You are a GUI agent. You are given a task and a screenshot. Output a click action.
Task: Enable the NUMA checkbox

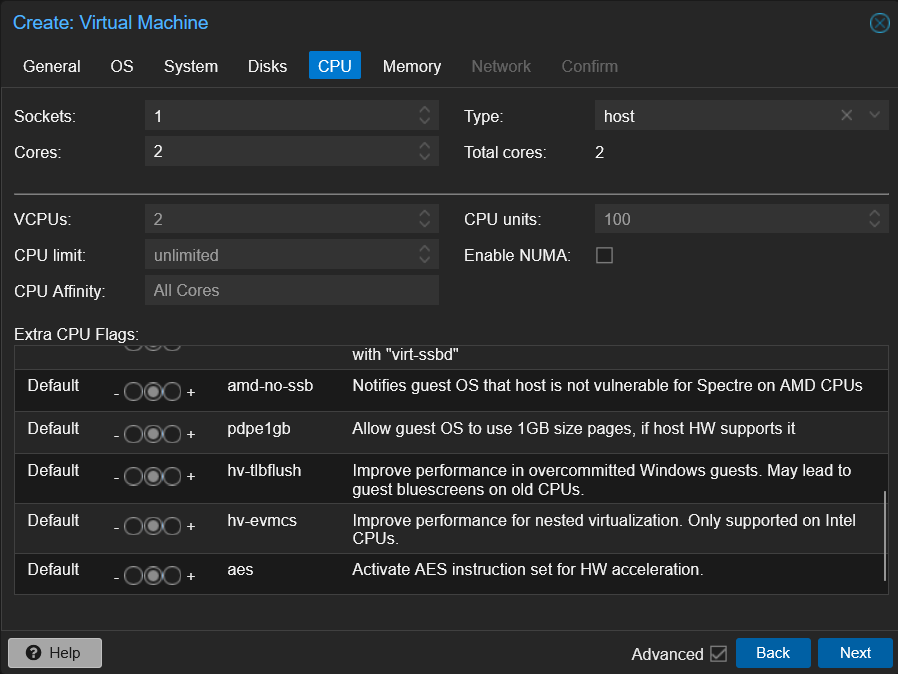click(x=604, y=255)
